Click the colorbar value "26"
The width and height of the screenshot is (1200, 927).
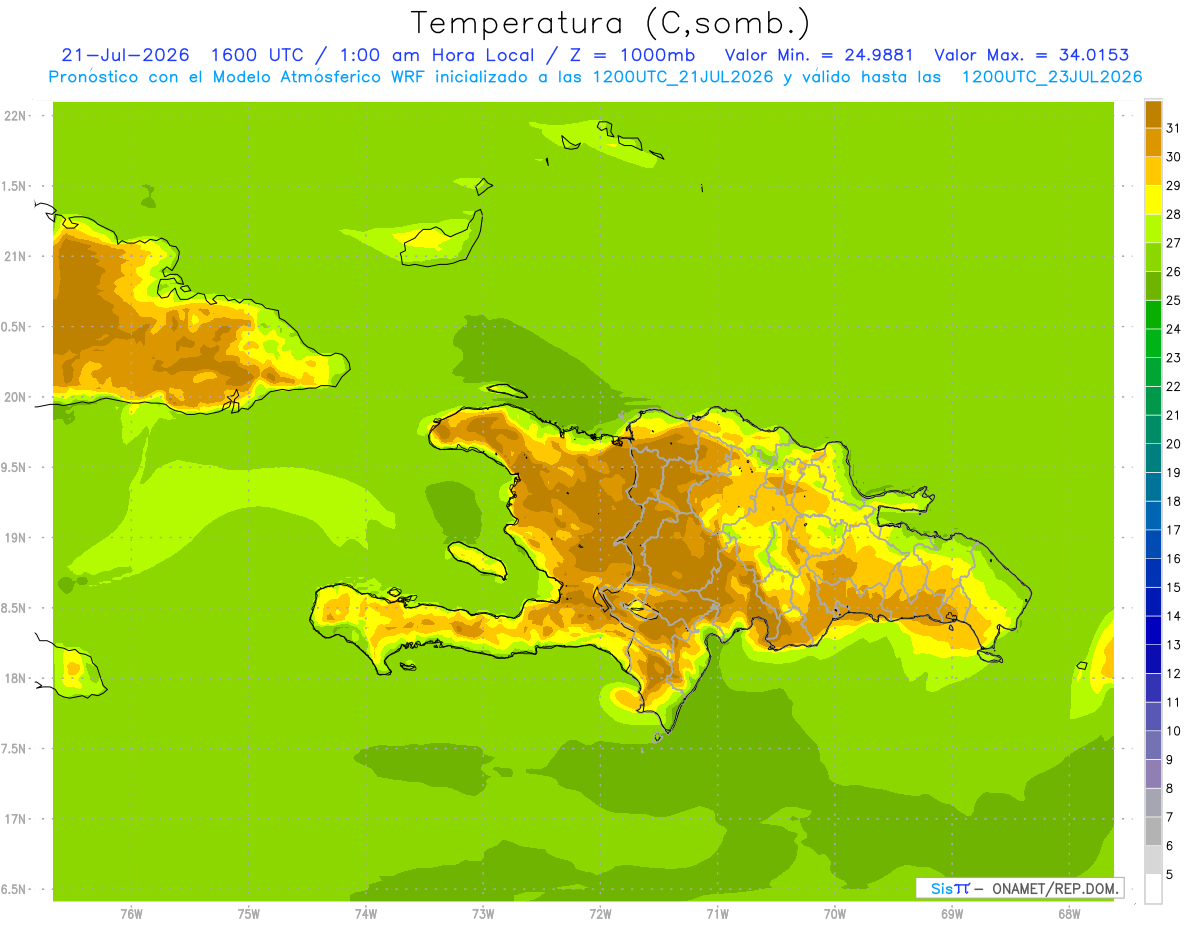pyautogui.click(x=1173, y=271)
